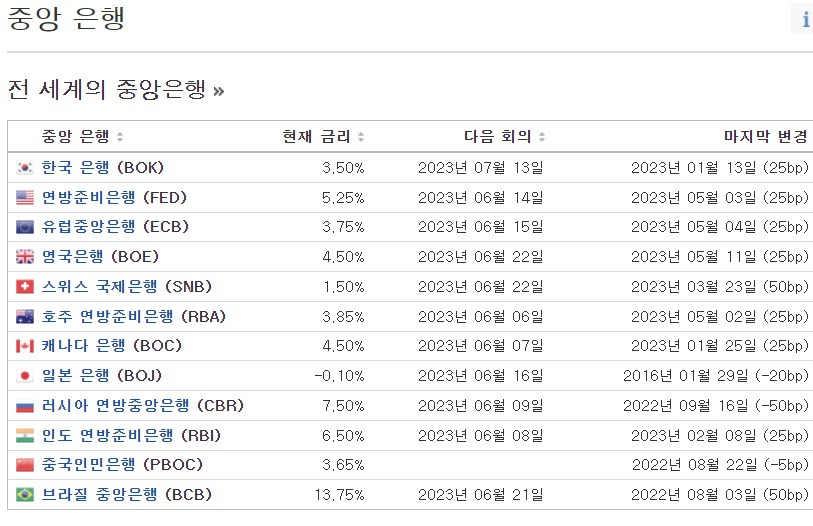
Task: Click BCB last change 2022년 08월 03일 (50bp)
Action: point(720,495)
